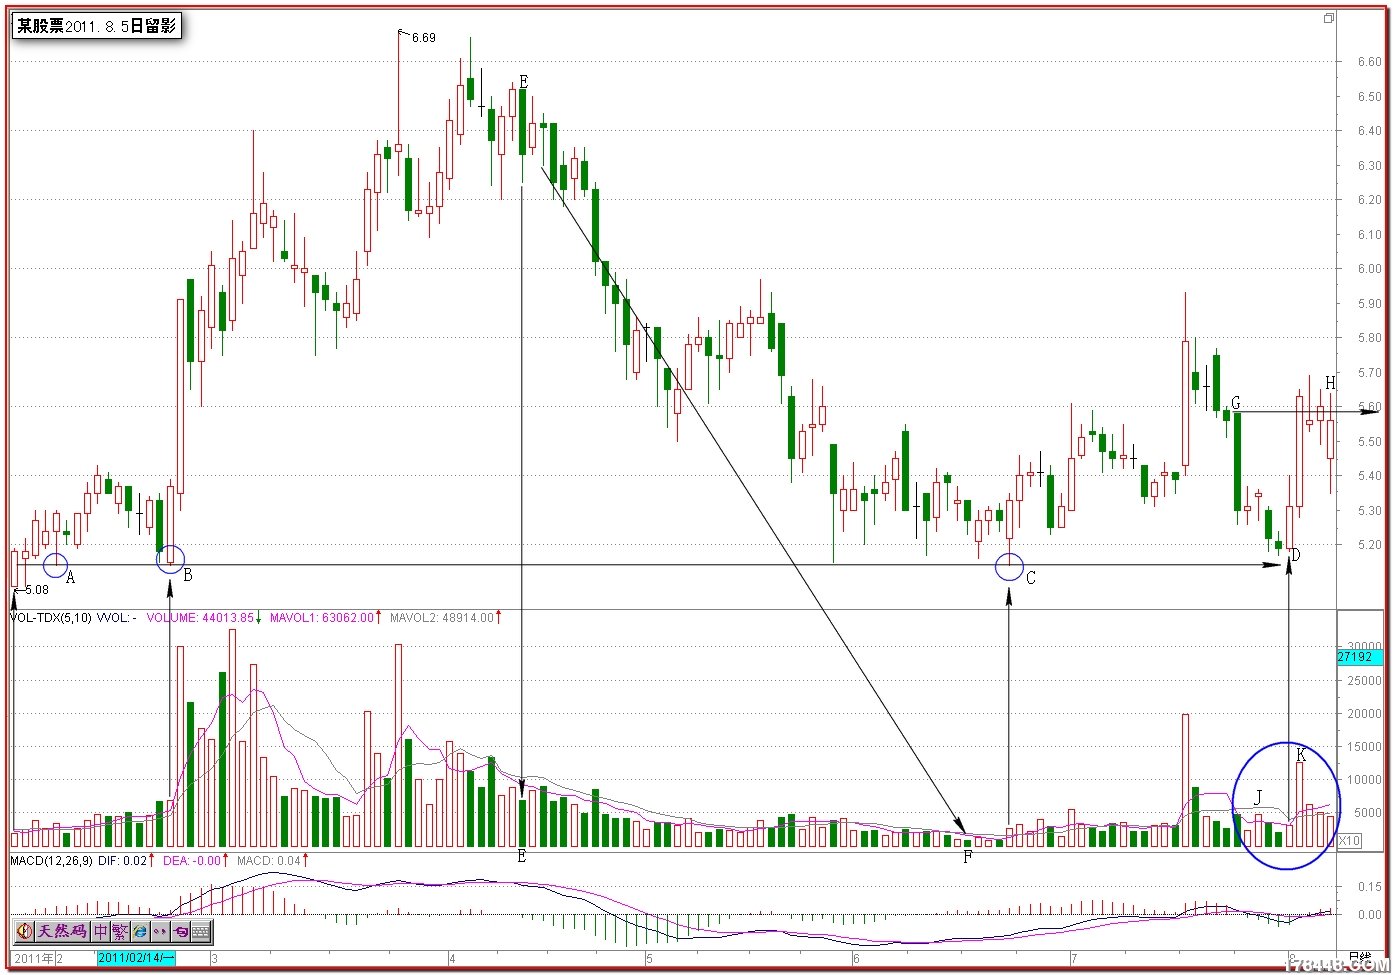The height and width of the screenshot is (975, 1393).
Task: Click the input method logo icon
Action: point(24,932)
